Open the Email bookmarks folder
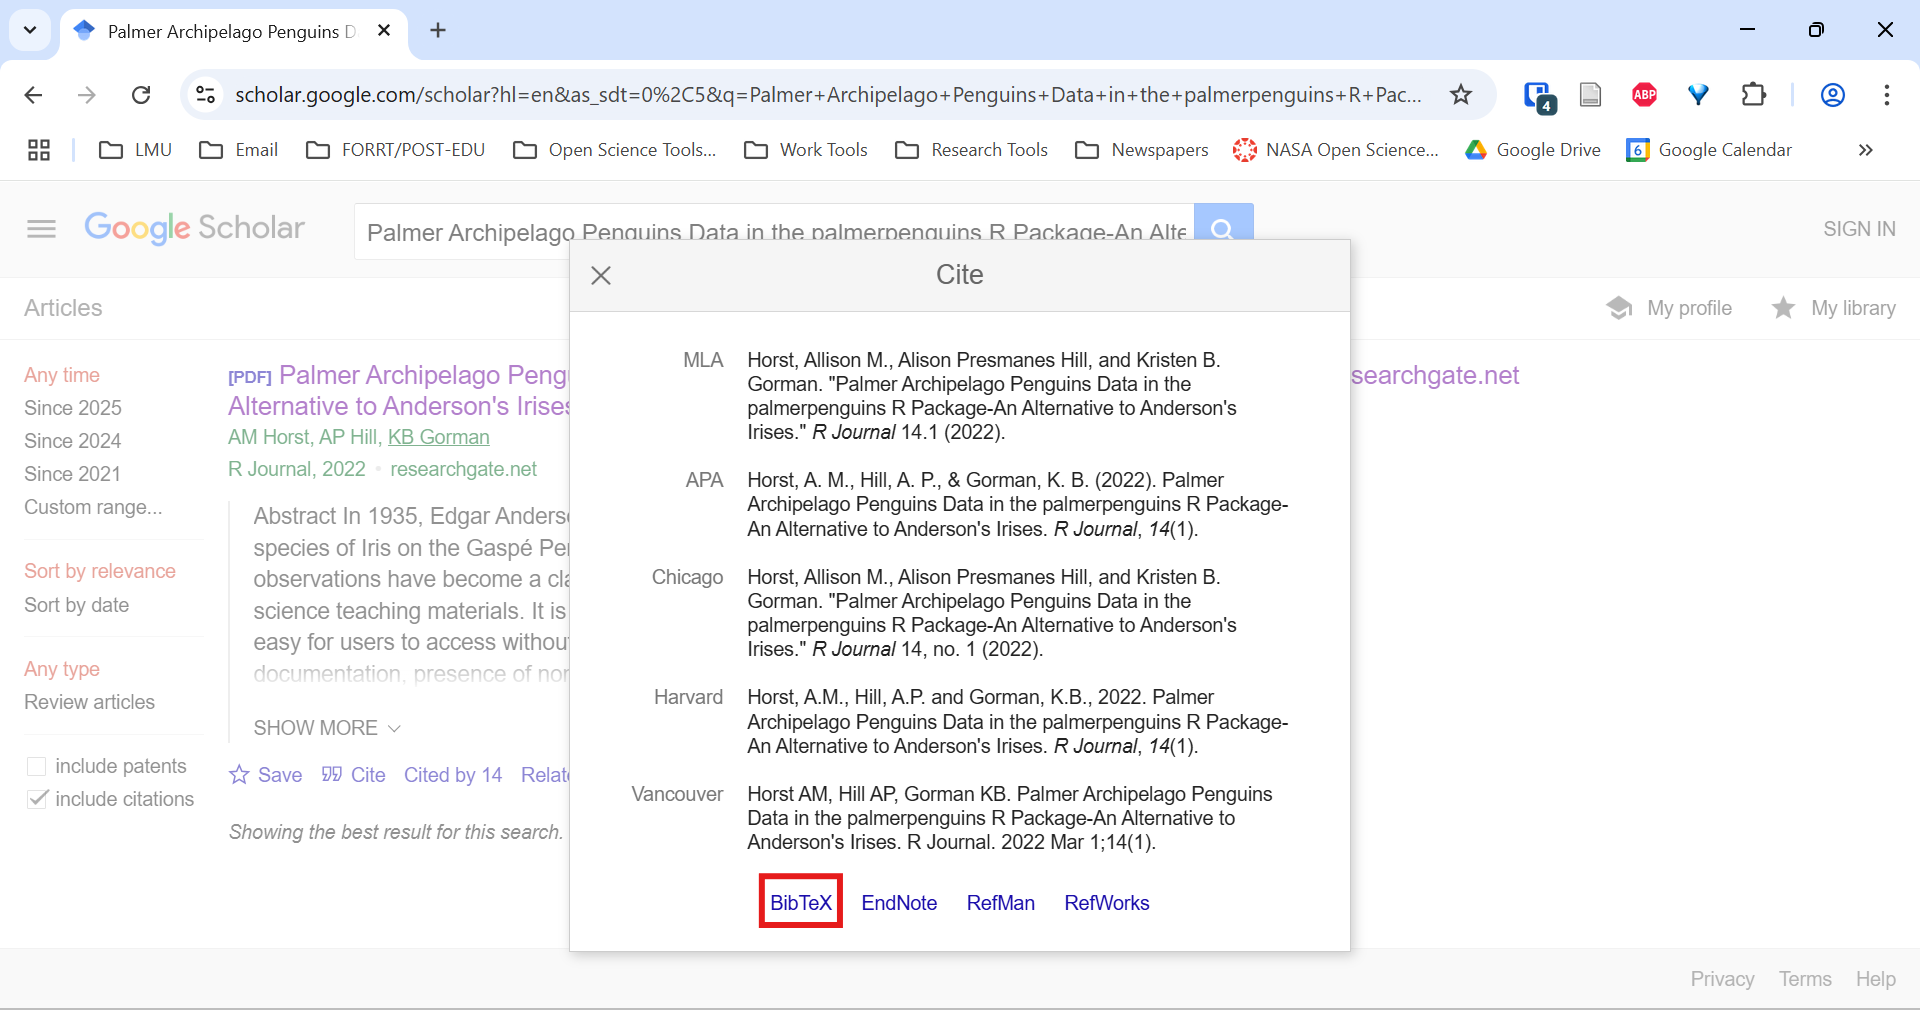 [238, 150]
